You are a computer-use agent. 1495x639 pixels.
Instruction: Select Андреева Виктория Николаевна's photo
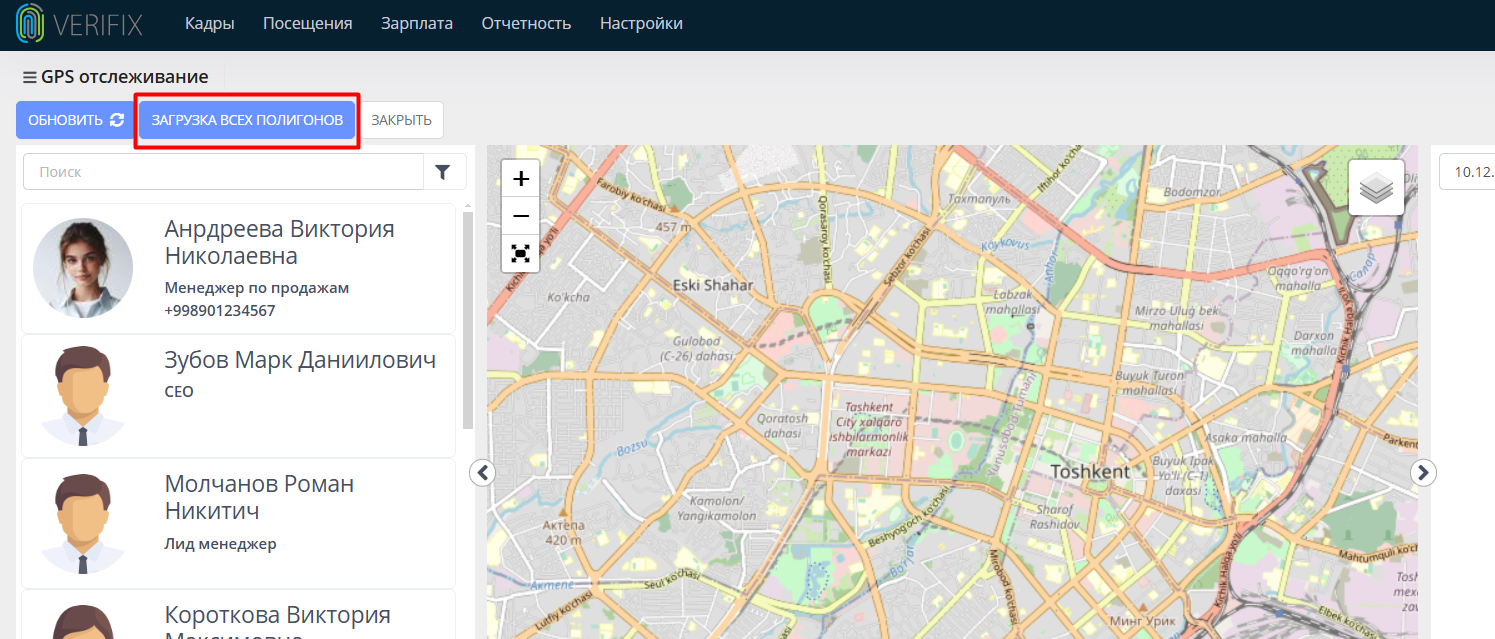83,269
